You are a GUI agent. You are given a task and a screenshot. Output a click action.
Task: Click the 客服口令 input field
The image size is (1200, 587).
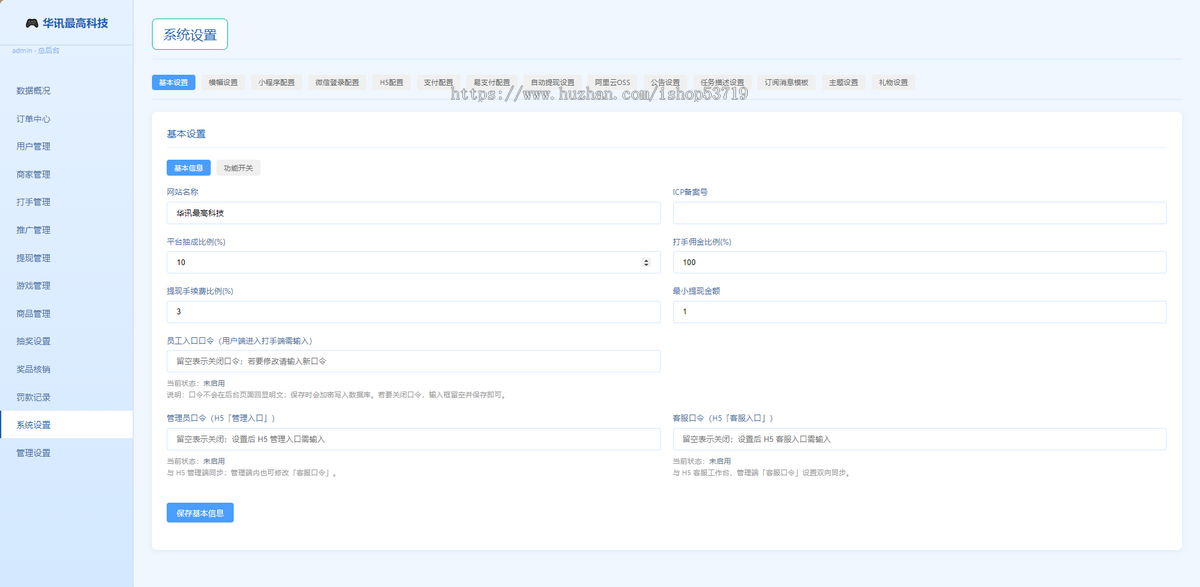point(920,439)
